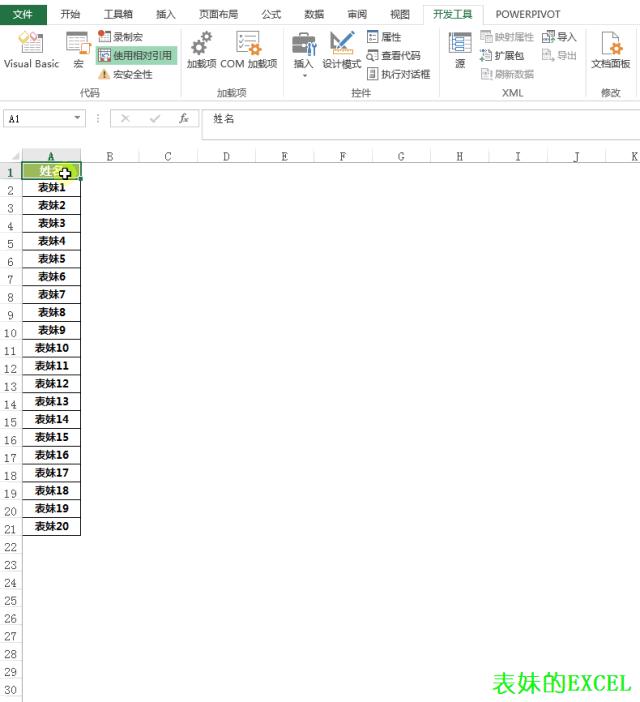Open the 文档面板 document panel
Screen dimensions: 640x702
click(610, 50)
